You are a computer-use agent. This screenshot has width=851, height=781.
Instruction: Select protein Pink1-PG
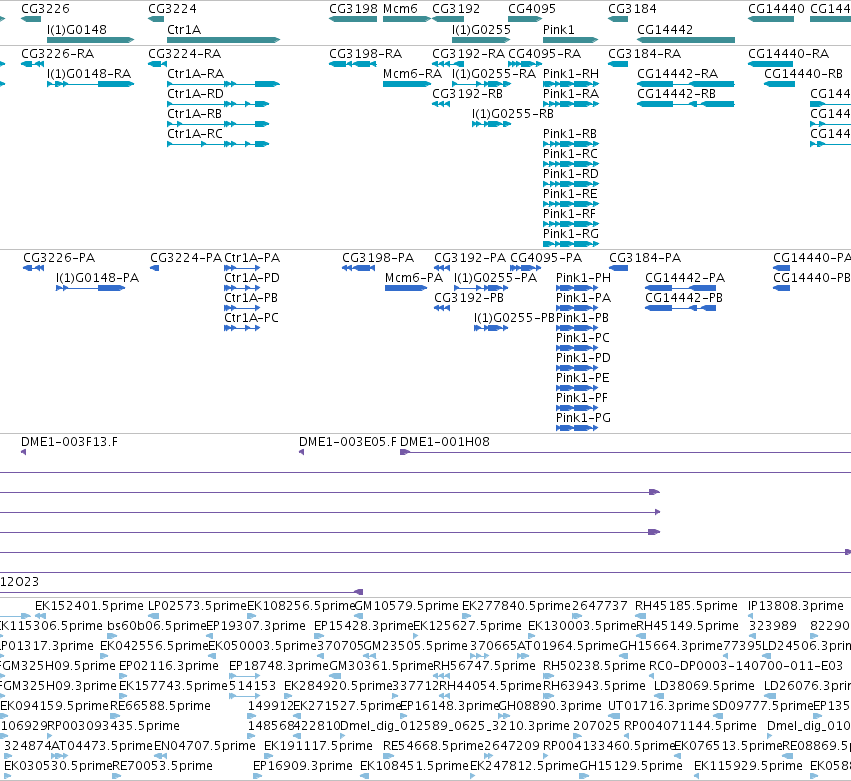tap(577, 428)
